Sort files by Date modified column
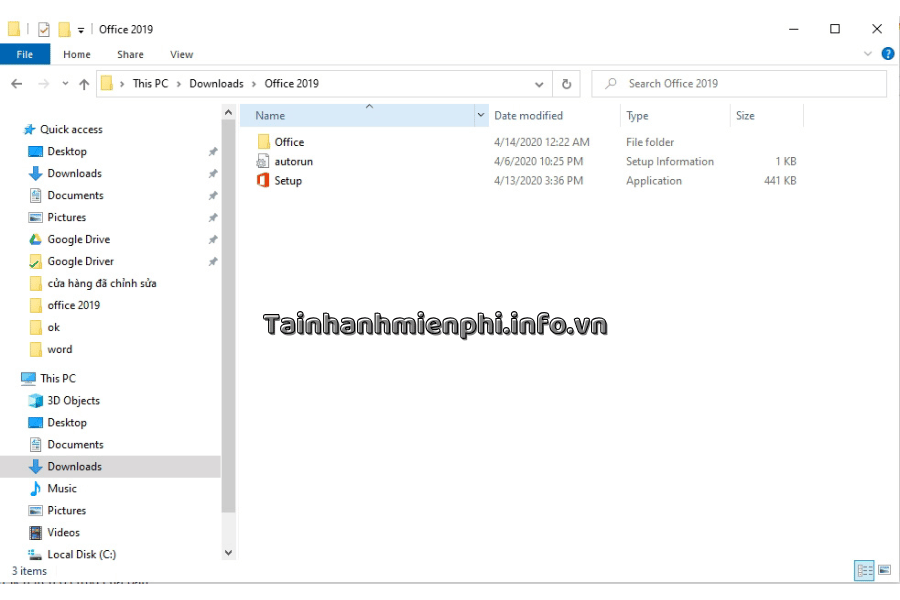 tap(528, 116)
